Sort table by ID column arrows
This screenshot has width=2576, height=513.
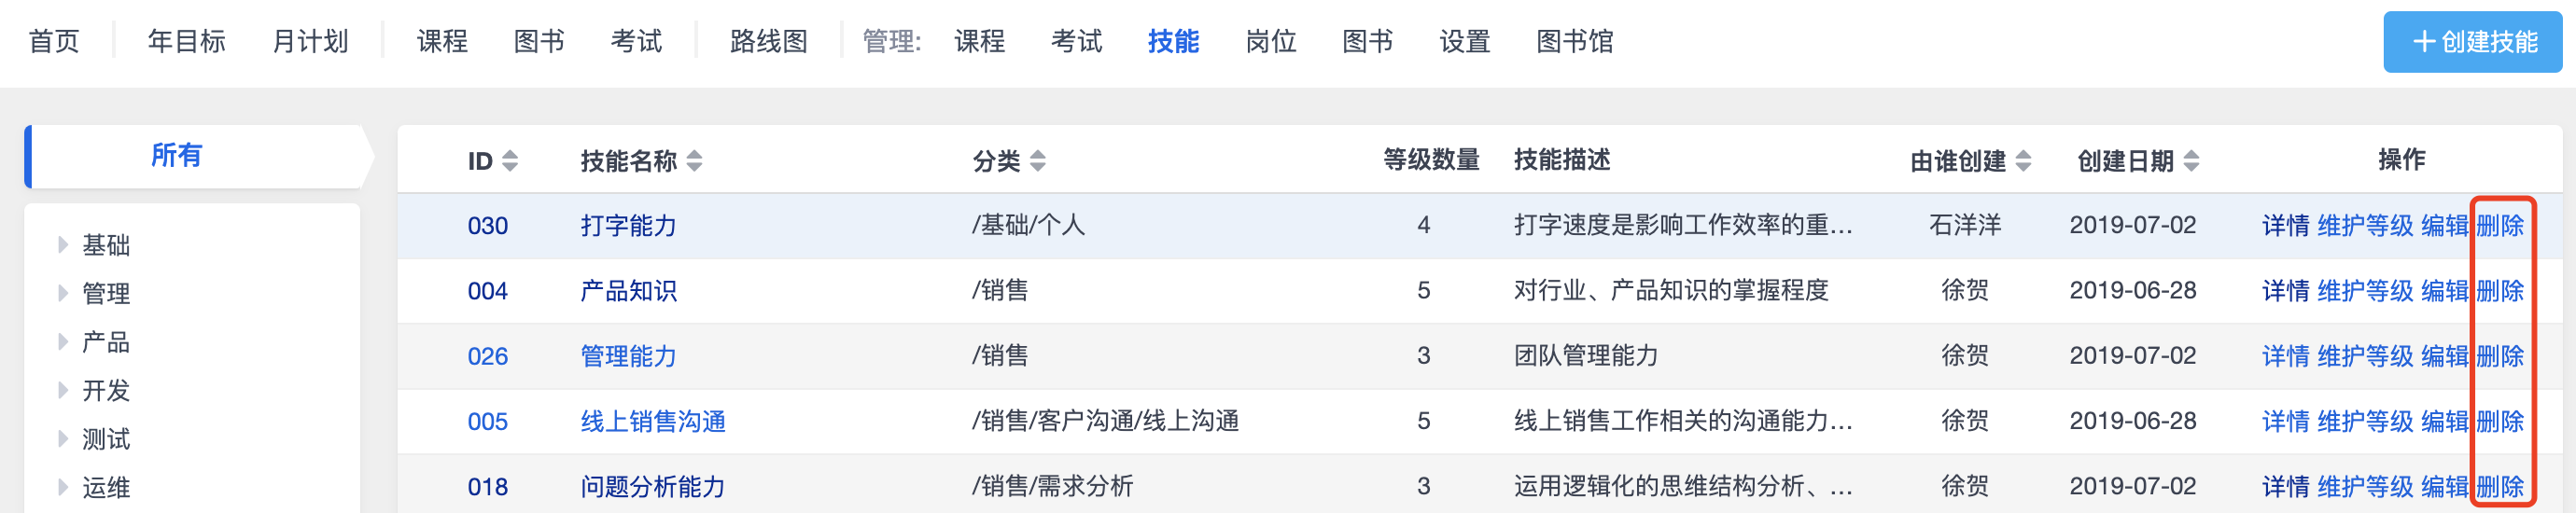510,161
